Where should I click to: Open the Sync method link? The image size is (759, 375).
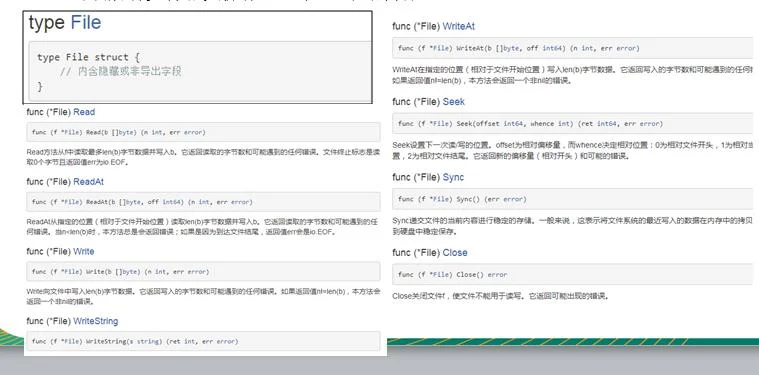pos(453,177)
